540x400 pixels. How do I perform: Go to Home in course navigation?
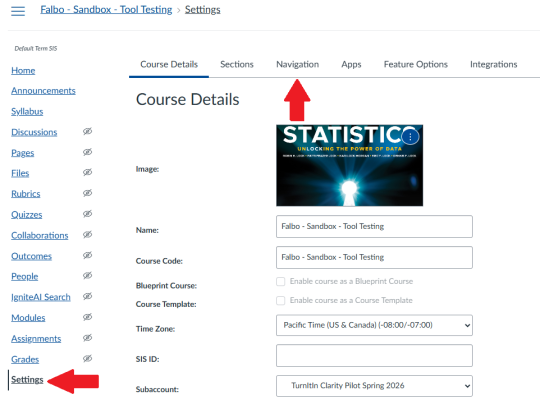click(23, 71)
